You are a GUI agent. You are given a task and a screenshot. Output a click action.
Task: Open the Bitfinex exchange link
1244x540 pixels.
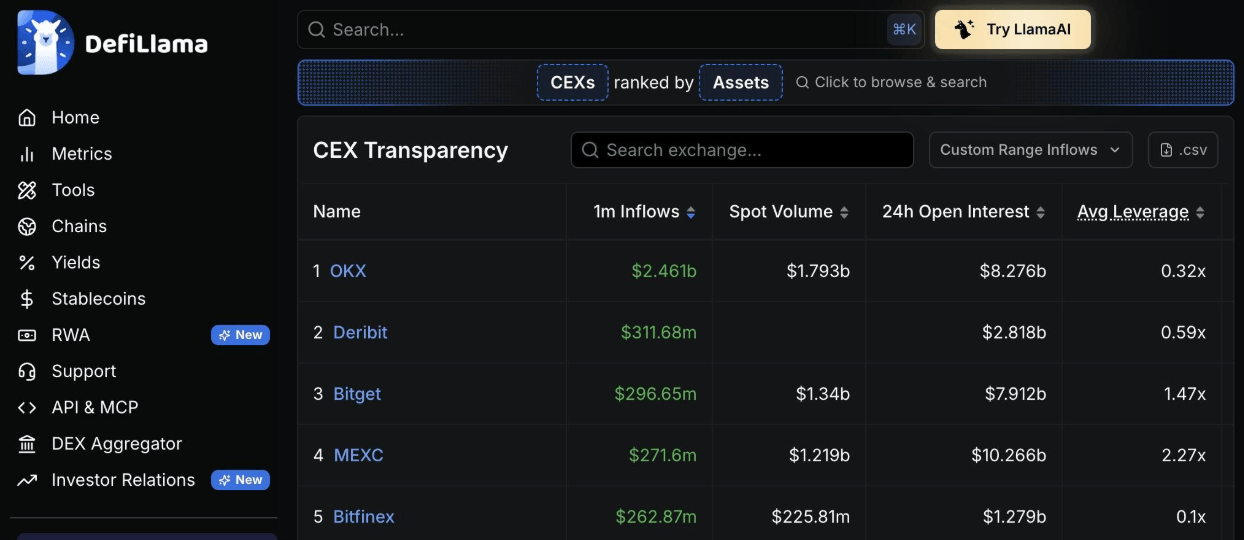click(364, 517)
